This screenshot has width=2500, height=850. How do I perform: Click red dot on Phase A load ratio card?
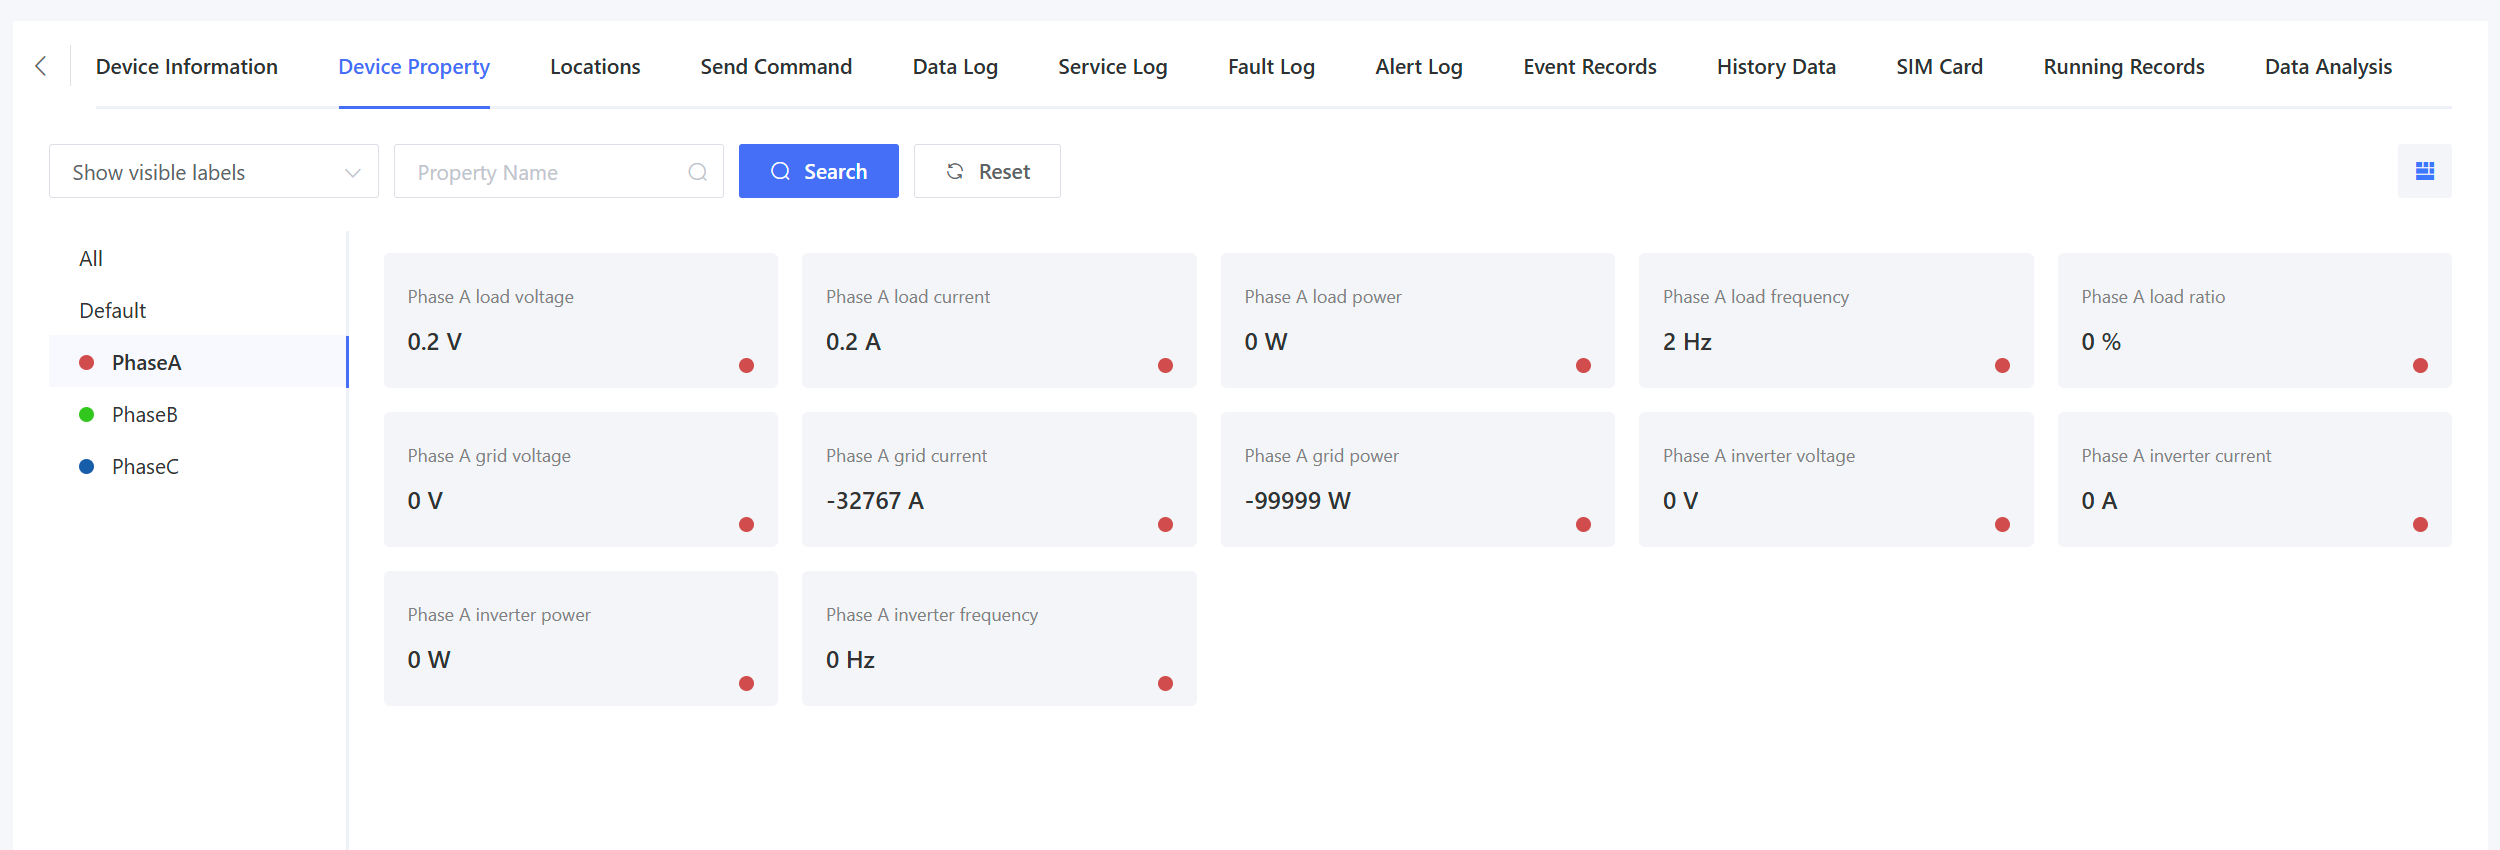(2420, 365)
